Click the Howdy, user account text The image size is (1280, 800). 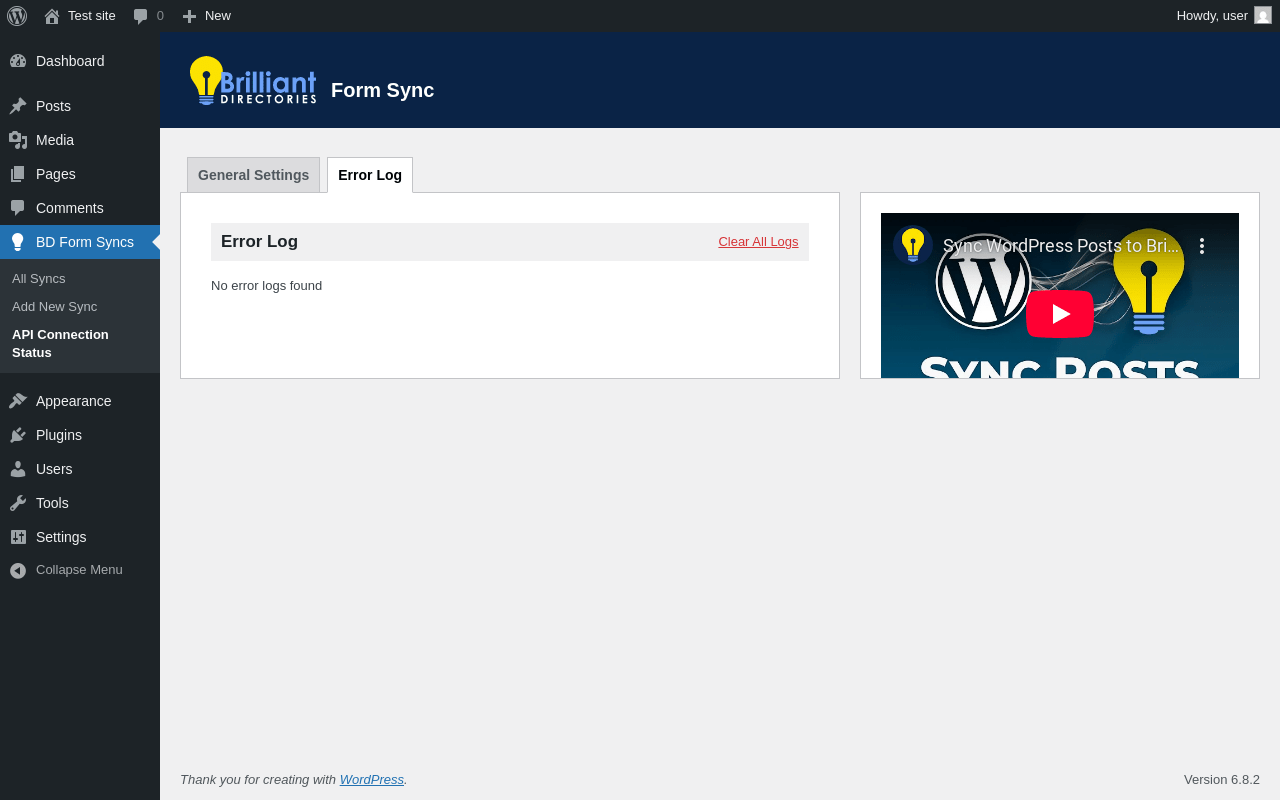coord(1212,16)
